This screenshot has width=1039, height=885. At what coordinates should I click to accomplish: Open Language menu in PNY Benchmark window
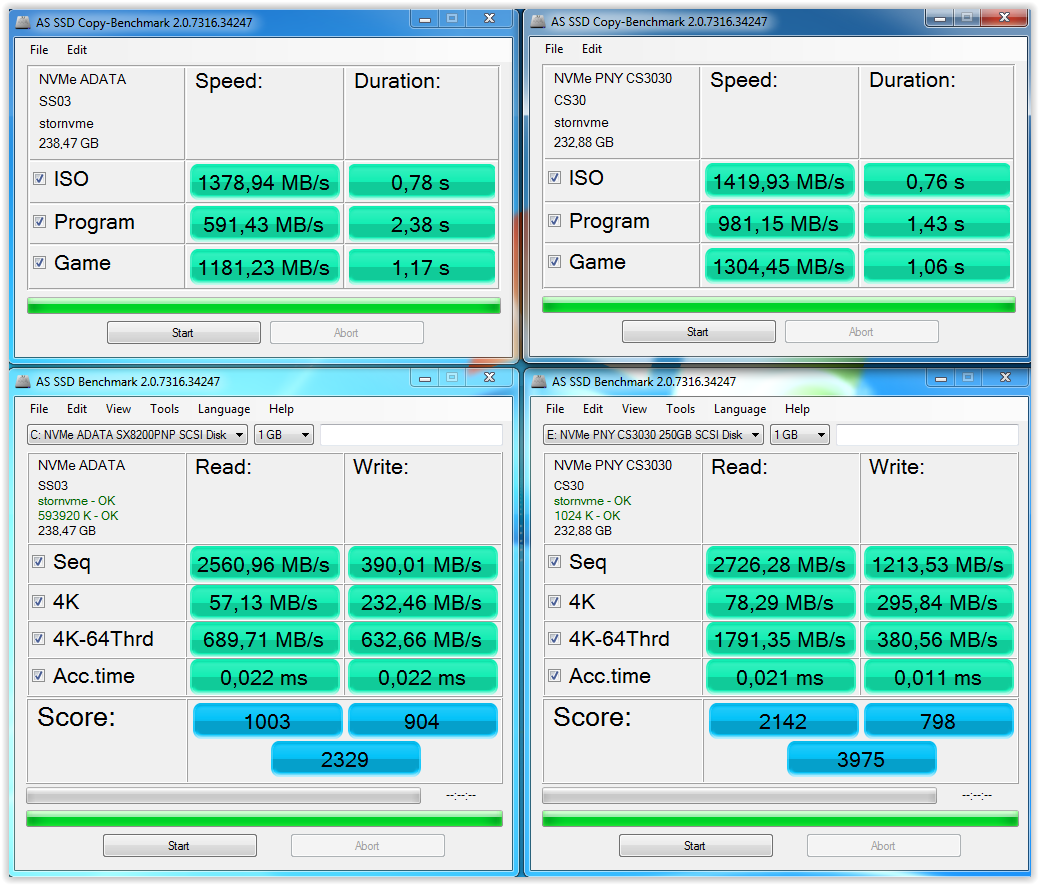pos(740,409)
